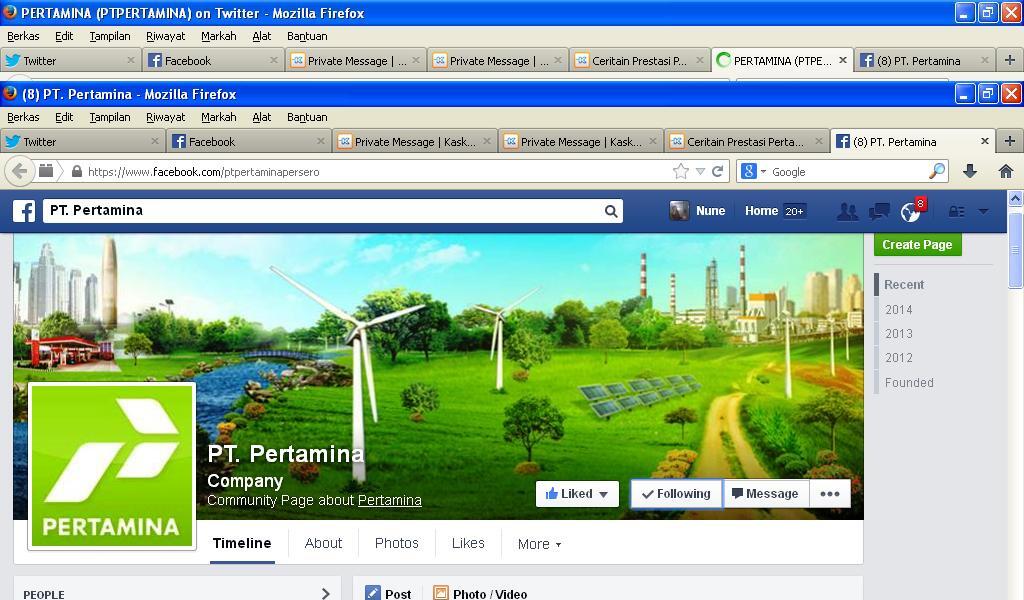Switch to Facebook tab in front window

coord(248,141)
